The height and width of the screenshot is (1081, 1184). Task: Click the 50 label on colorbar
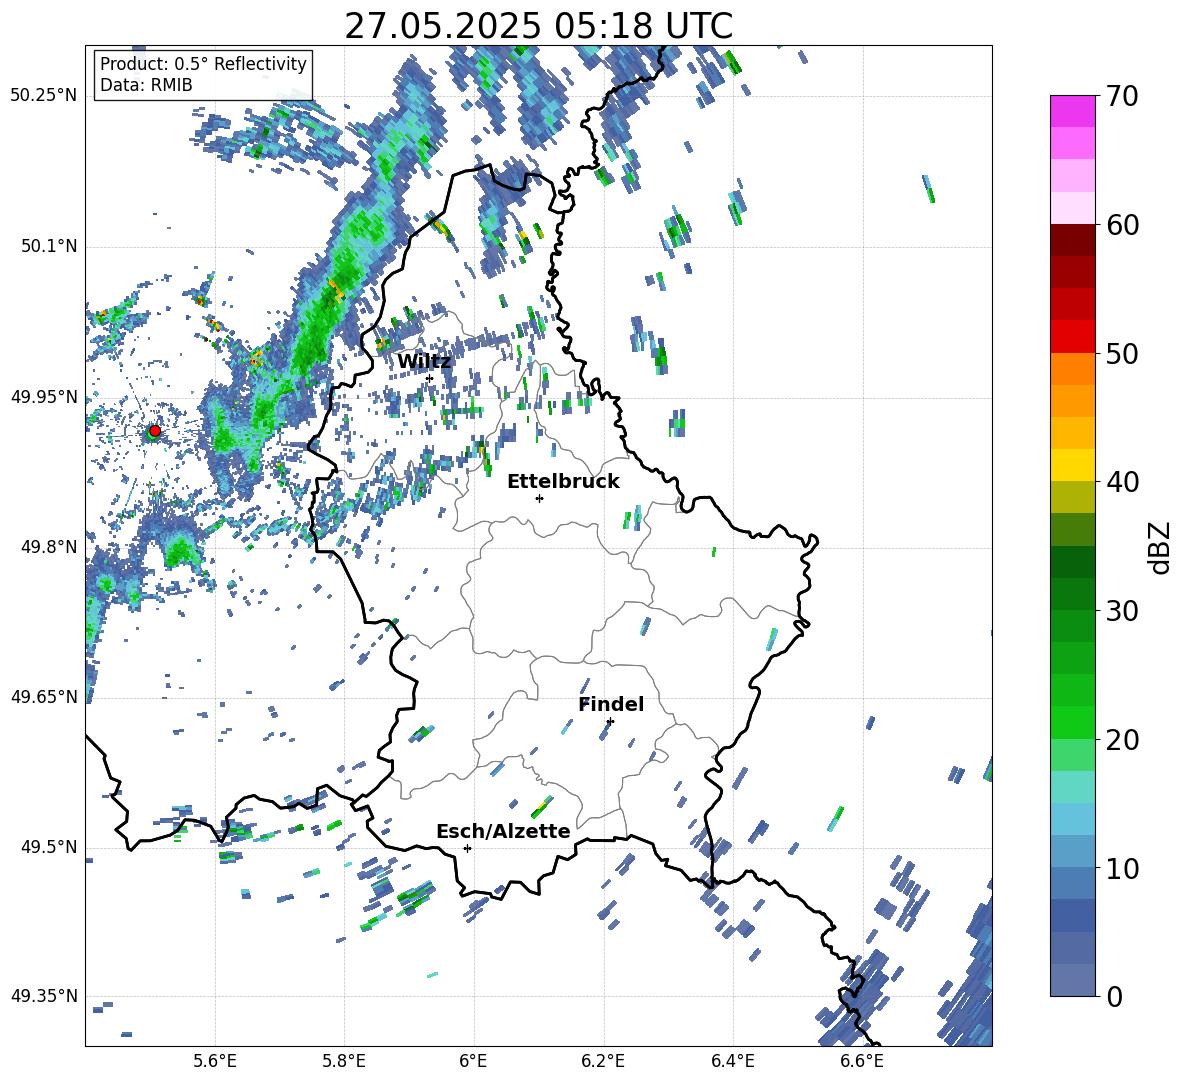1122,353
